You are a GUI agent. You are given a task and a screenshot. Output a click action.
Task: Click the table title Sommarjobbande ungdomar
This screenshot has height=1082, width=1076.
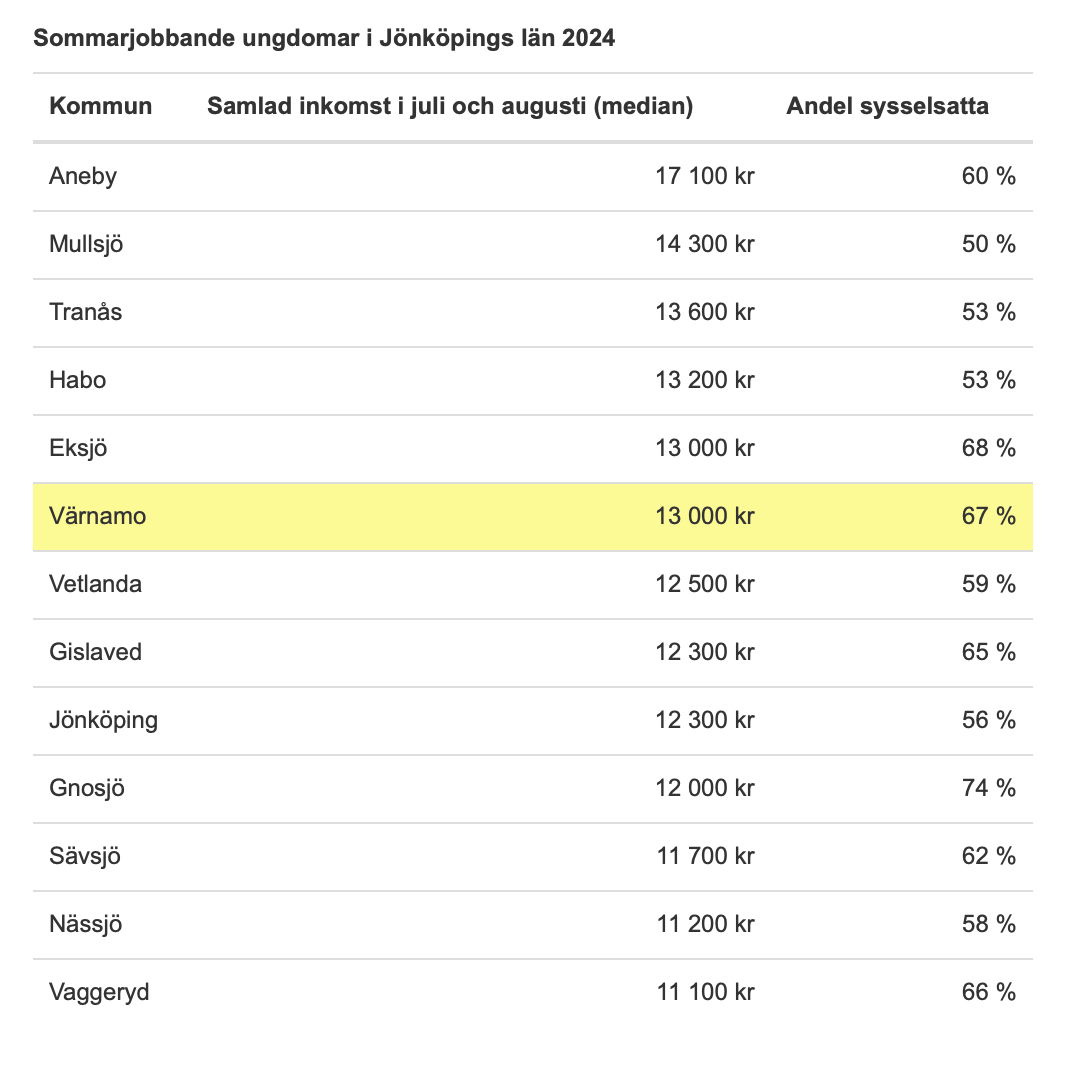pos(324,38)
